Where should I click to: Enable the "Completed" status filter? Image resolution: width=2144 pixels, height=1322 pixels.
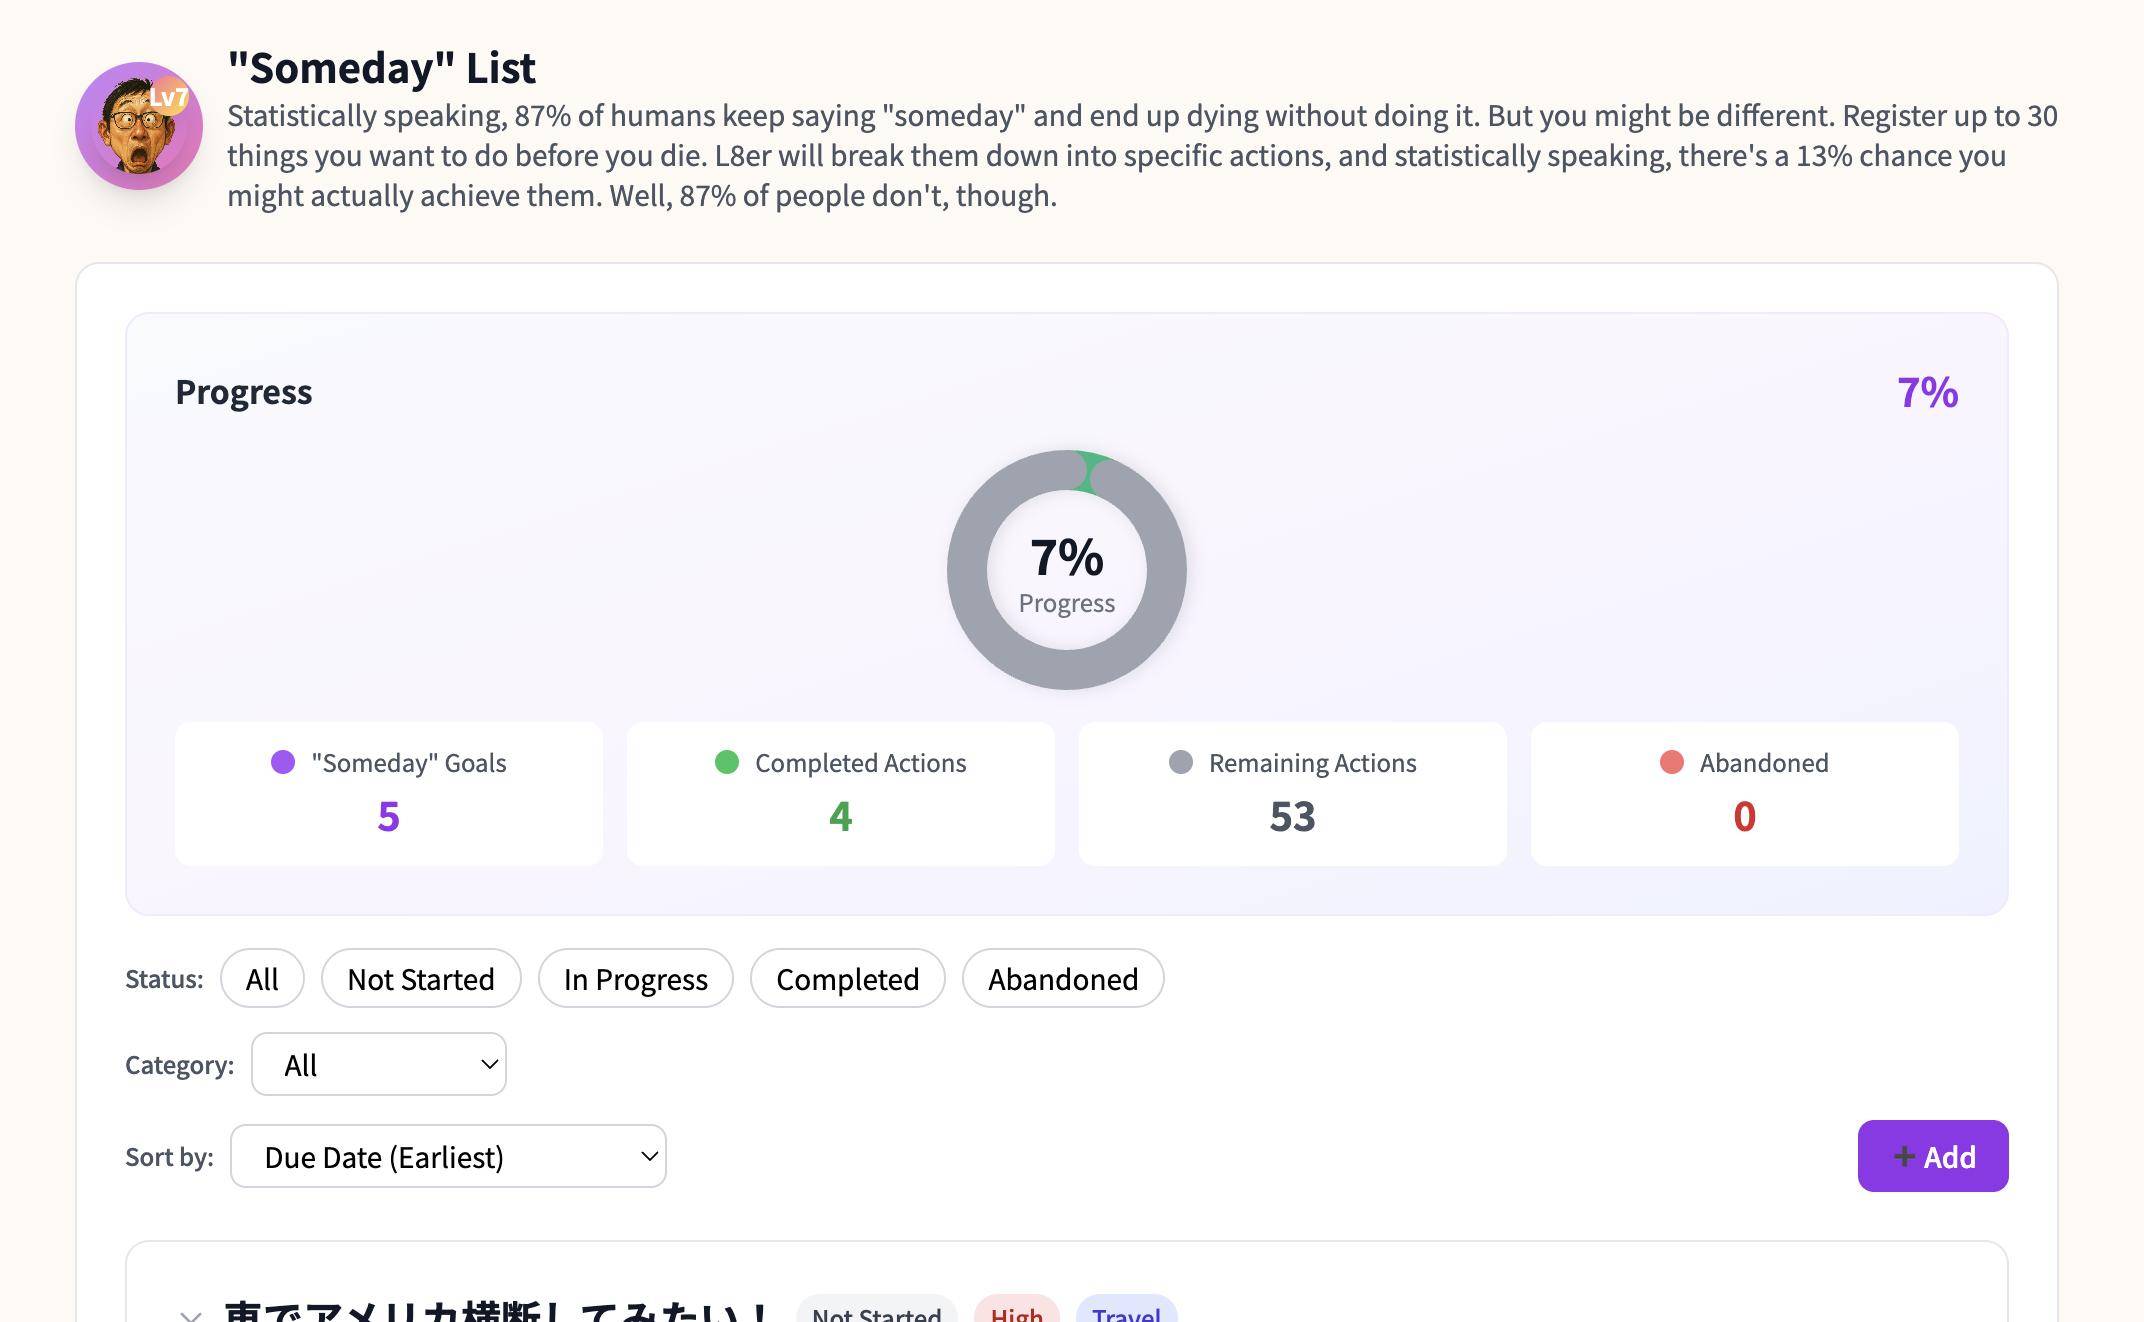[847, 978]
